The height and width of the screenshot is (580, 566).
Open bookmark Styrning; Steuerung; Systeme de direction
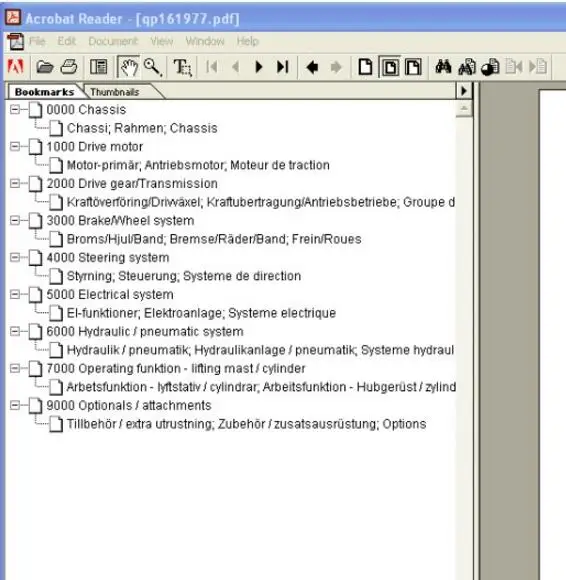pyautogui.click(x=183, y=276)
